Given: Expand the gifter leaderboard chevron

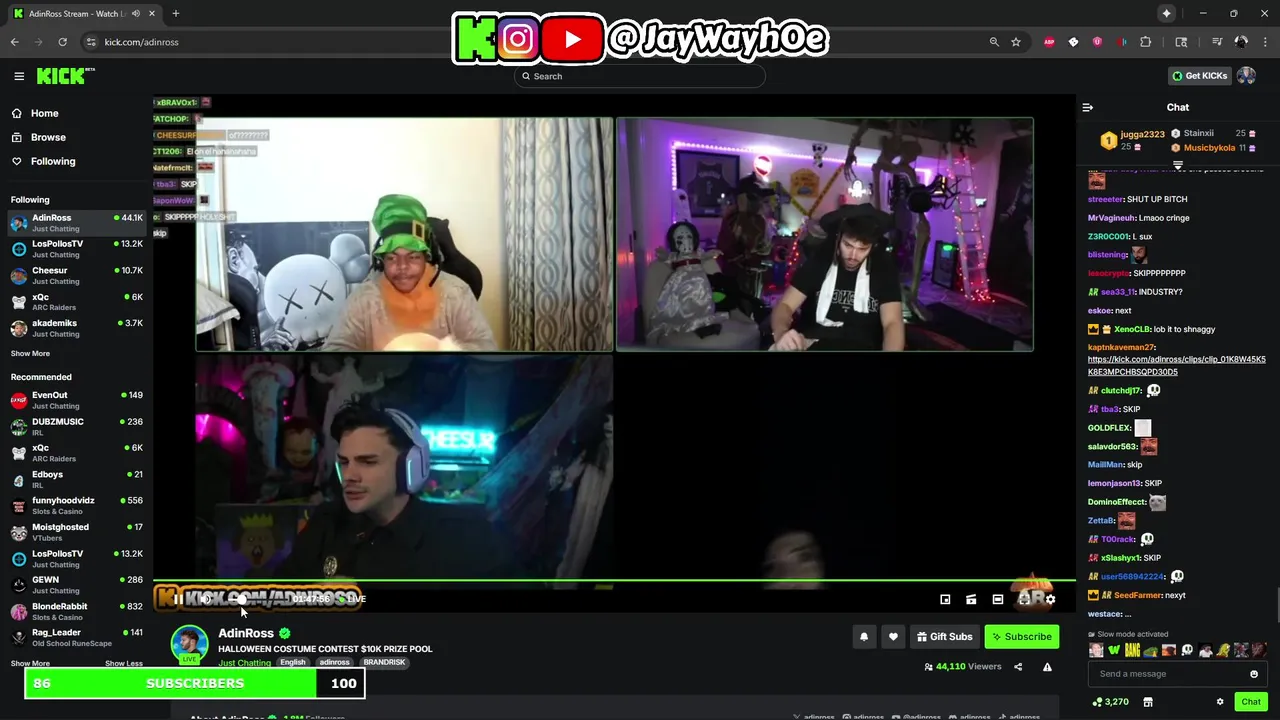Looking at the screenshot, I should coord(1178,165).
